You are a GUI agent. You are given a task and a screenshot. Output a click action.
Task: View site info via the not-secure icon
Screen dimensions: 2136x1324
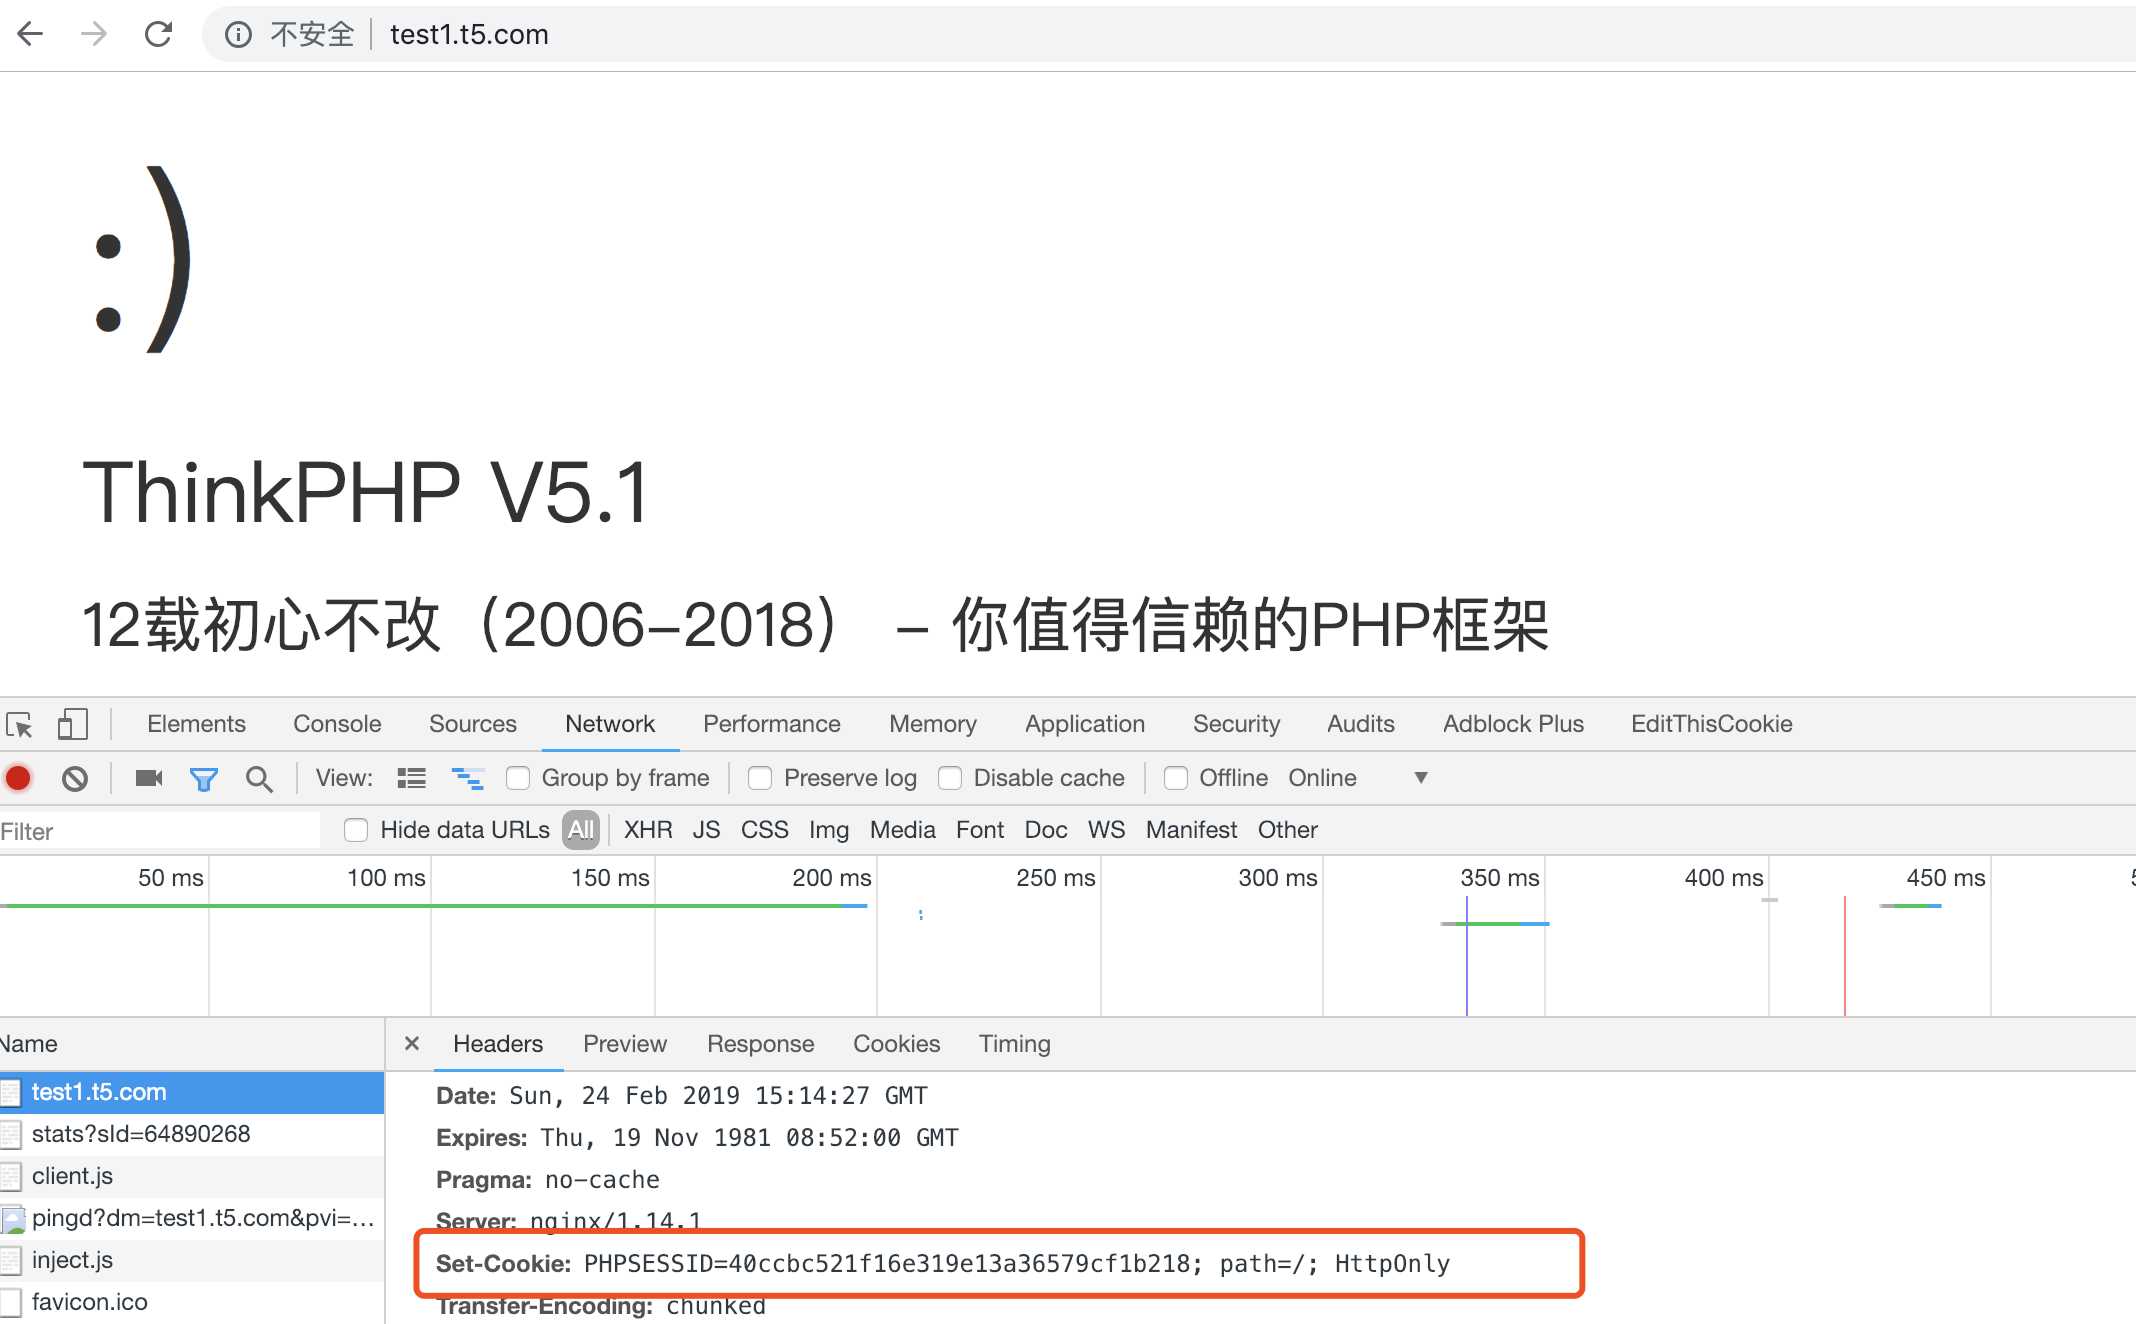tap(238, 35)
